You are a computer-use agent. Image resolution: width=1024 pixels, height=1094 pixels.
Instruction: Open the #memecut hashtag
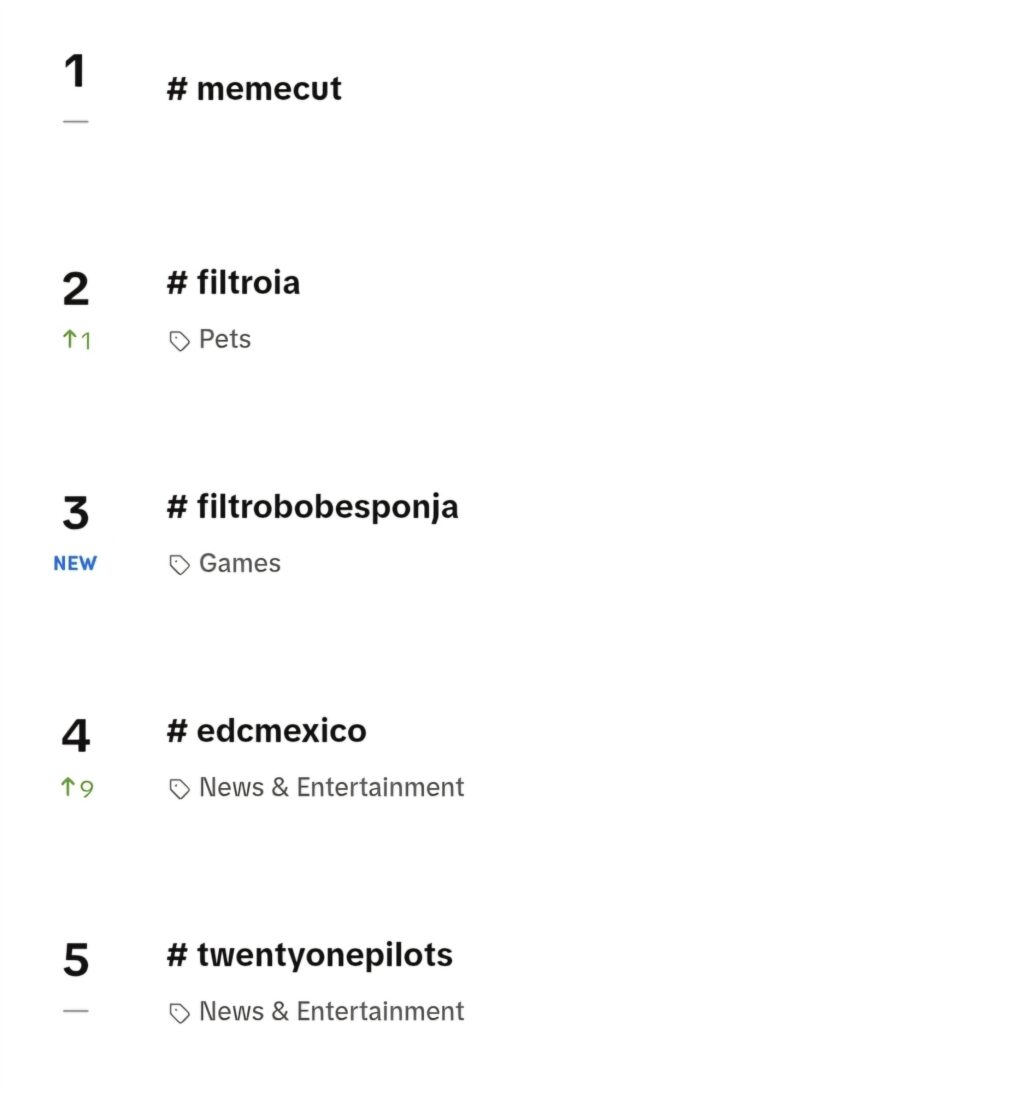coord(255,89)
